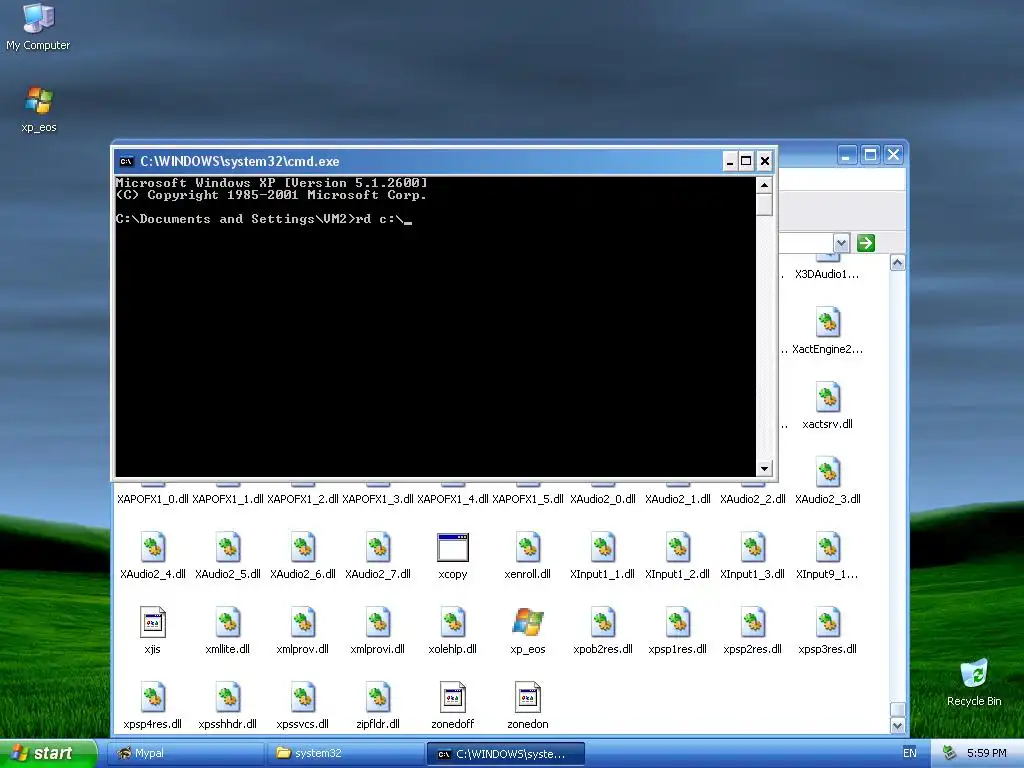Switch to Mypal taskbar button
This screenshot has height=768, width=1024.
pos(187,753)
